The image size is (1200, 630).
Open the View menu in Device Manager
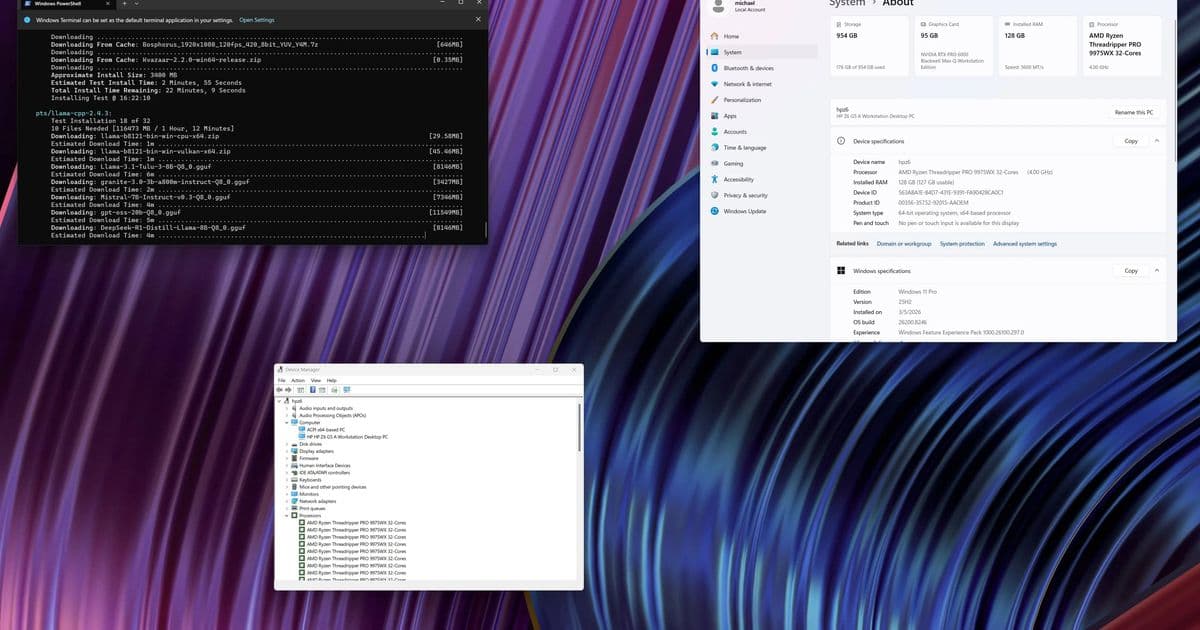coord(314,380)
